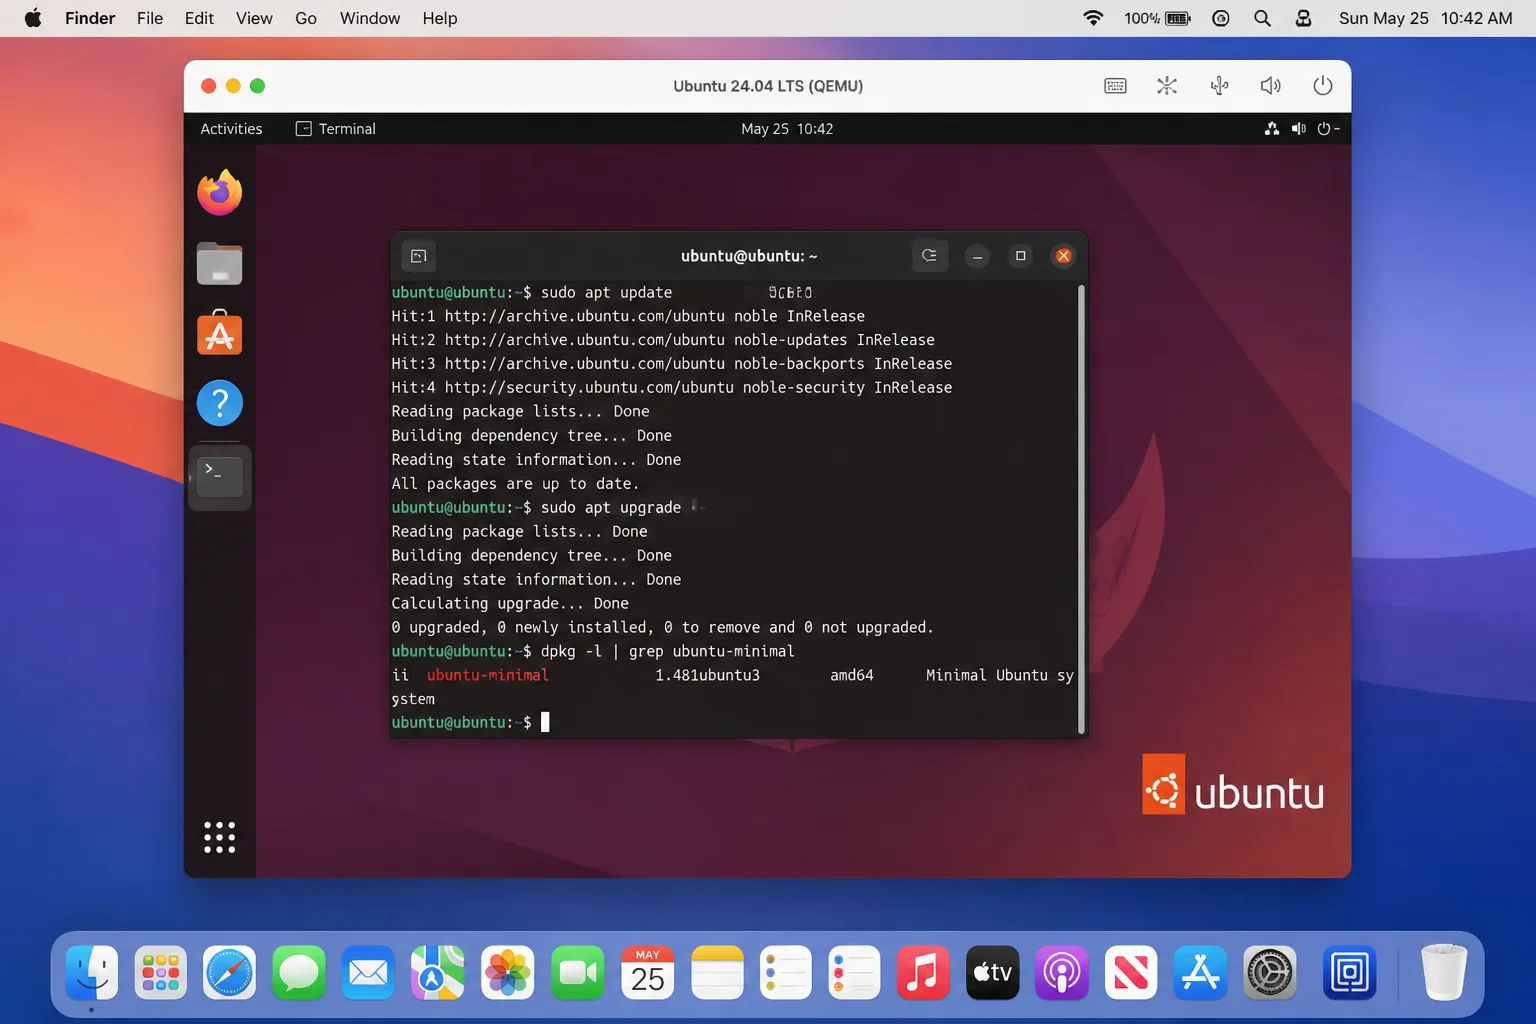Open the keyboard icon in QEMU toolbar
The height and width of the screenshot is (1024, 1536).
coord(1115,86)
